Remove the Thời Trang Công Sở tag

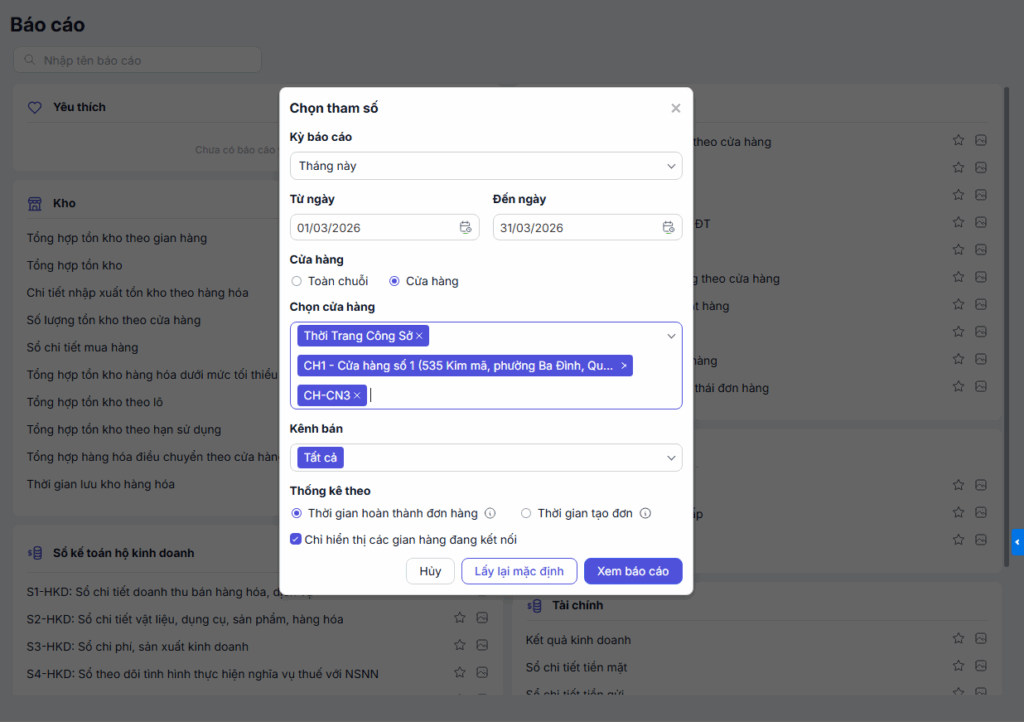point(420,336)
